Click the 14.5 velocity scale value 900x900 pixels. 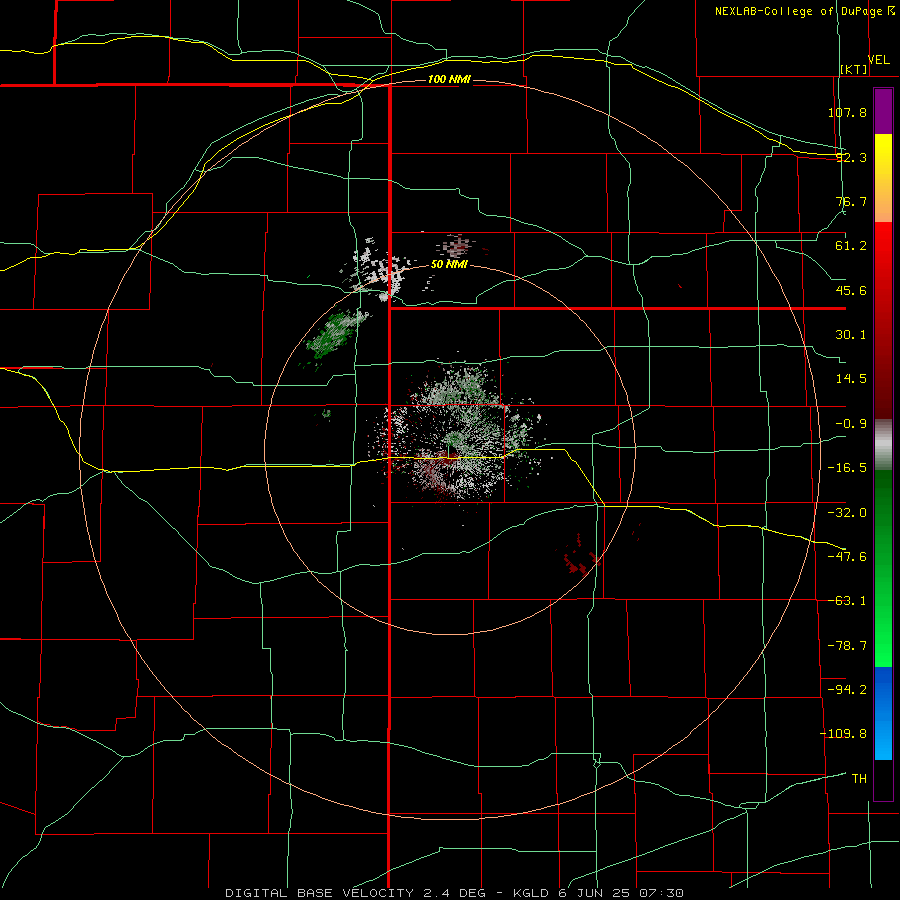click(851, 379)
